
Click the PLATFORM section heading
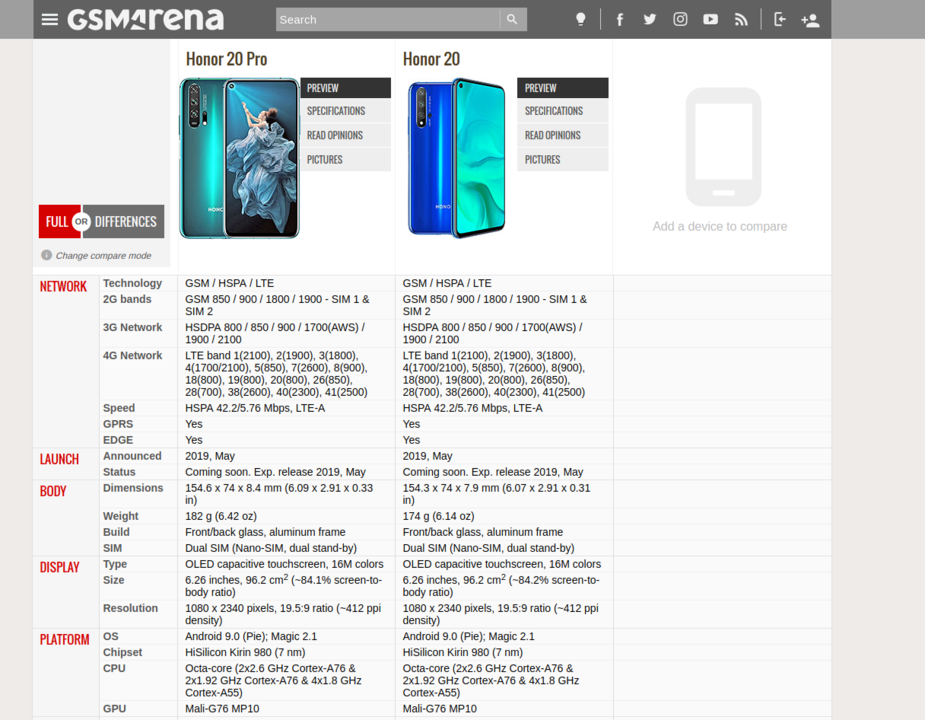point(64,640)
